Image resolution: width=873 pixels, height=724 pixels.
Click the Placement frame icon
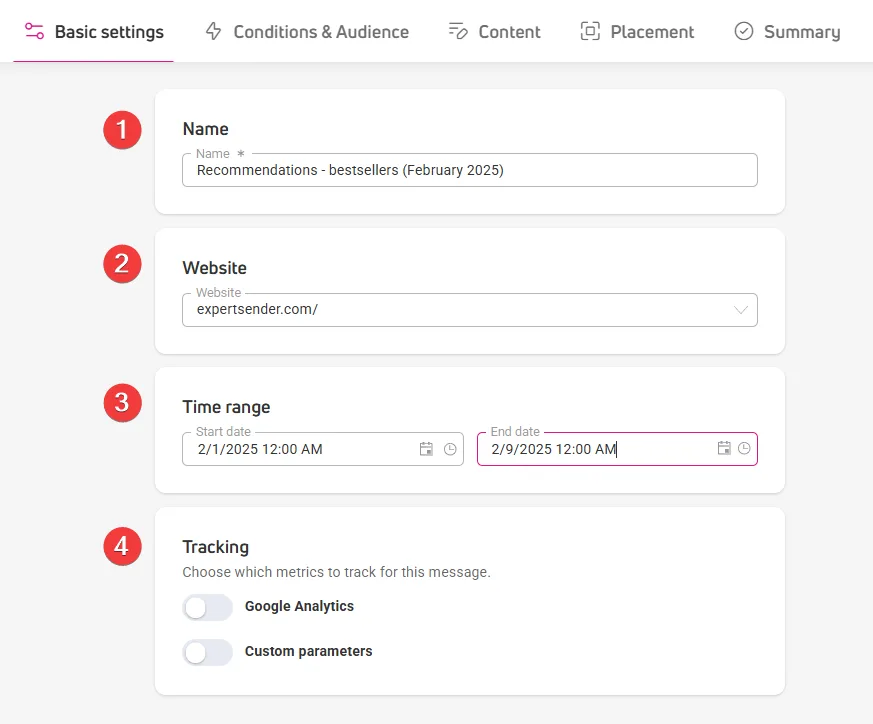point(590,31)
